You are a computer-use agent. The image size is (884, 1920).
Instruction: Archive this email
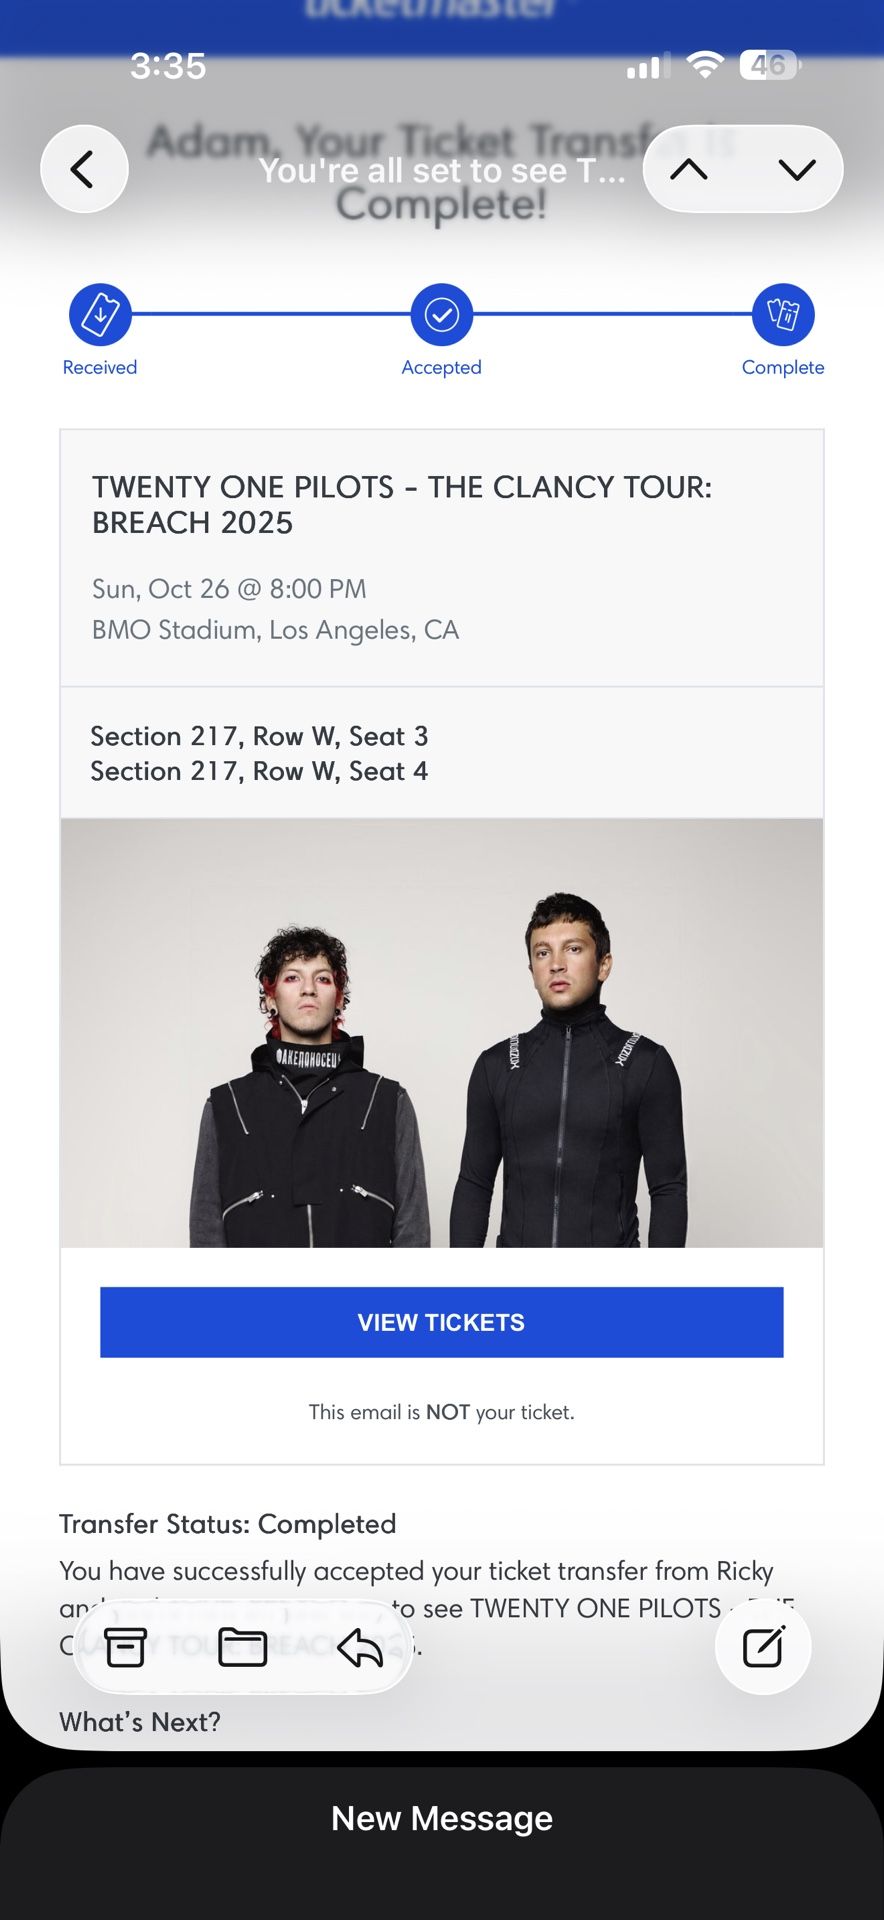(124, 1648)
